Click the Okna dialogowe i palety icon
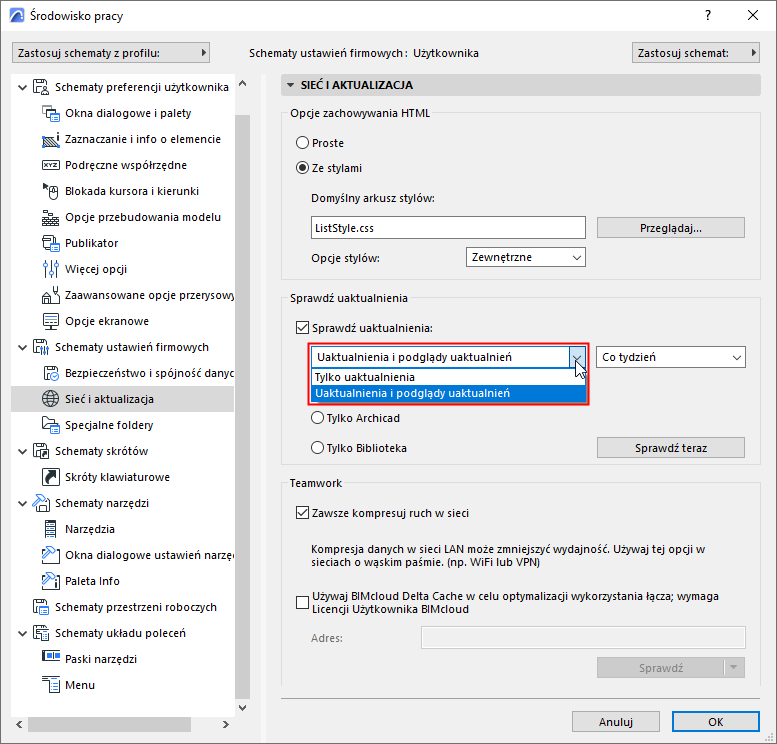Screen dimensions: 777x744 tap(51, 113)
